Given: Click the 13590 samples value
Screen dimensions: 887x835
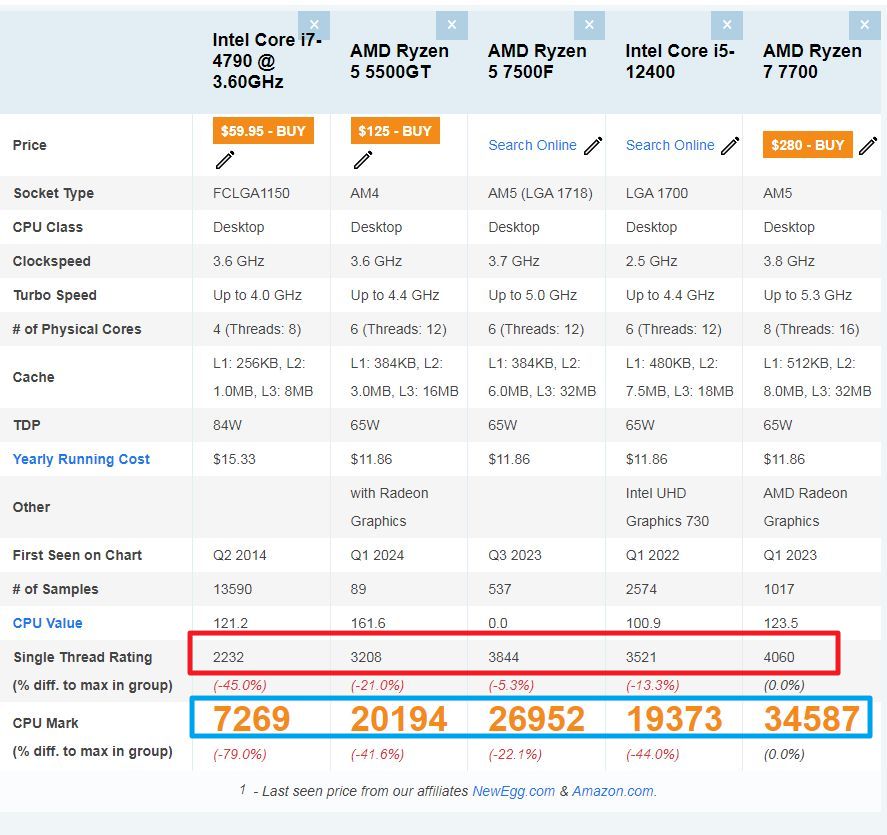Looking at the screenshot, I should click(232, 589).
